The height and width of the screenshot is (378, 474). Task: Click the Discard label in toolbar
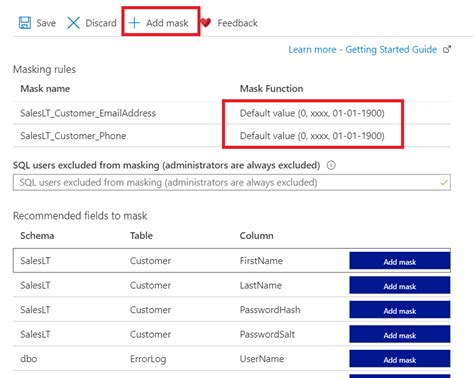tap(101, 23)
